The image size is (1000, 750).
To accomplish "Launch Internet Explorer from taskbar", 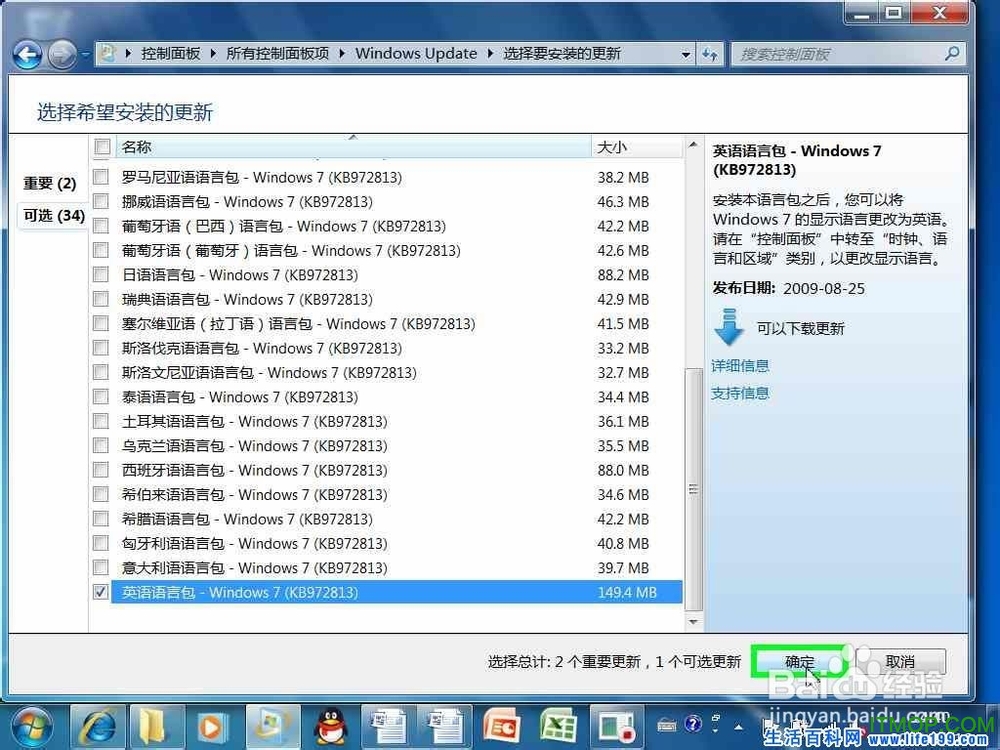I will tap(98, 727).
